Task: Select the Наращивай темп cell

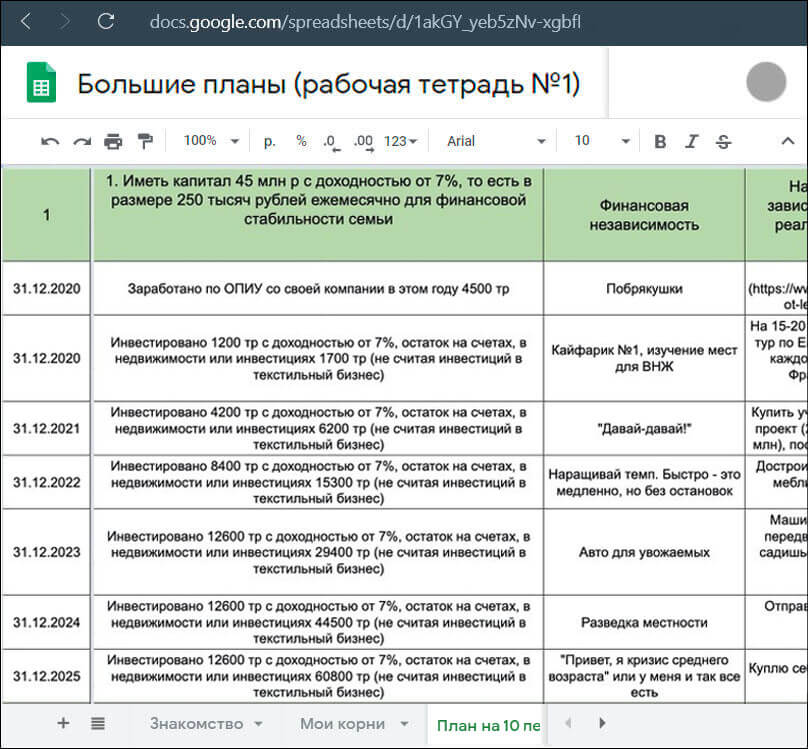Action: (x=644, y=483)
